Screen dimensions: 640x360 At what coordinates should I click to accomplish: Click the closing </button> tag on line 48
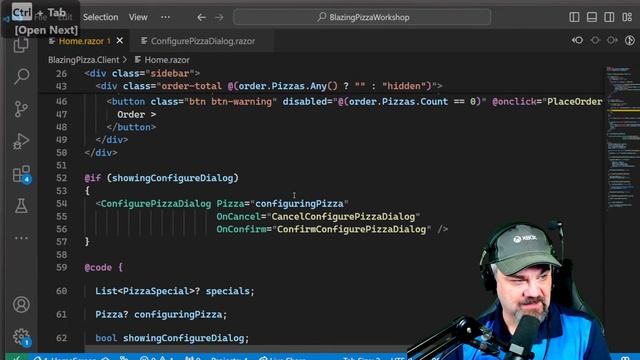pyautogui.click(x=131, y=127)
